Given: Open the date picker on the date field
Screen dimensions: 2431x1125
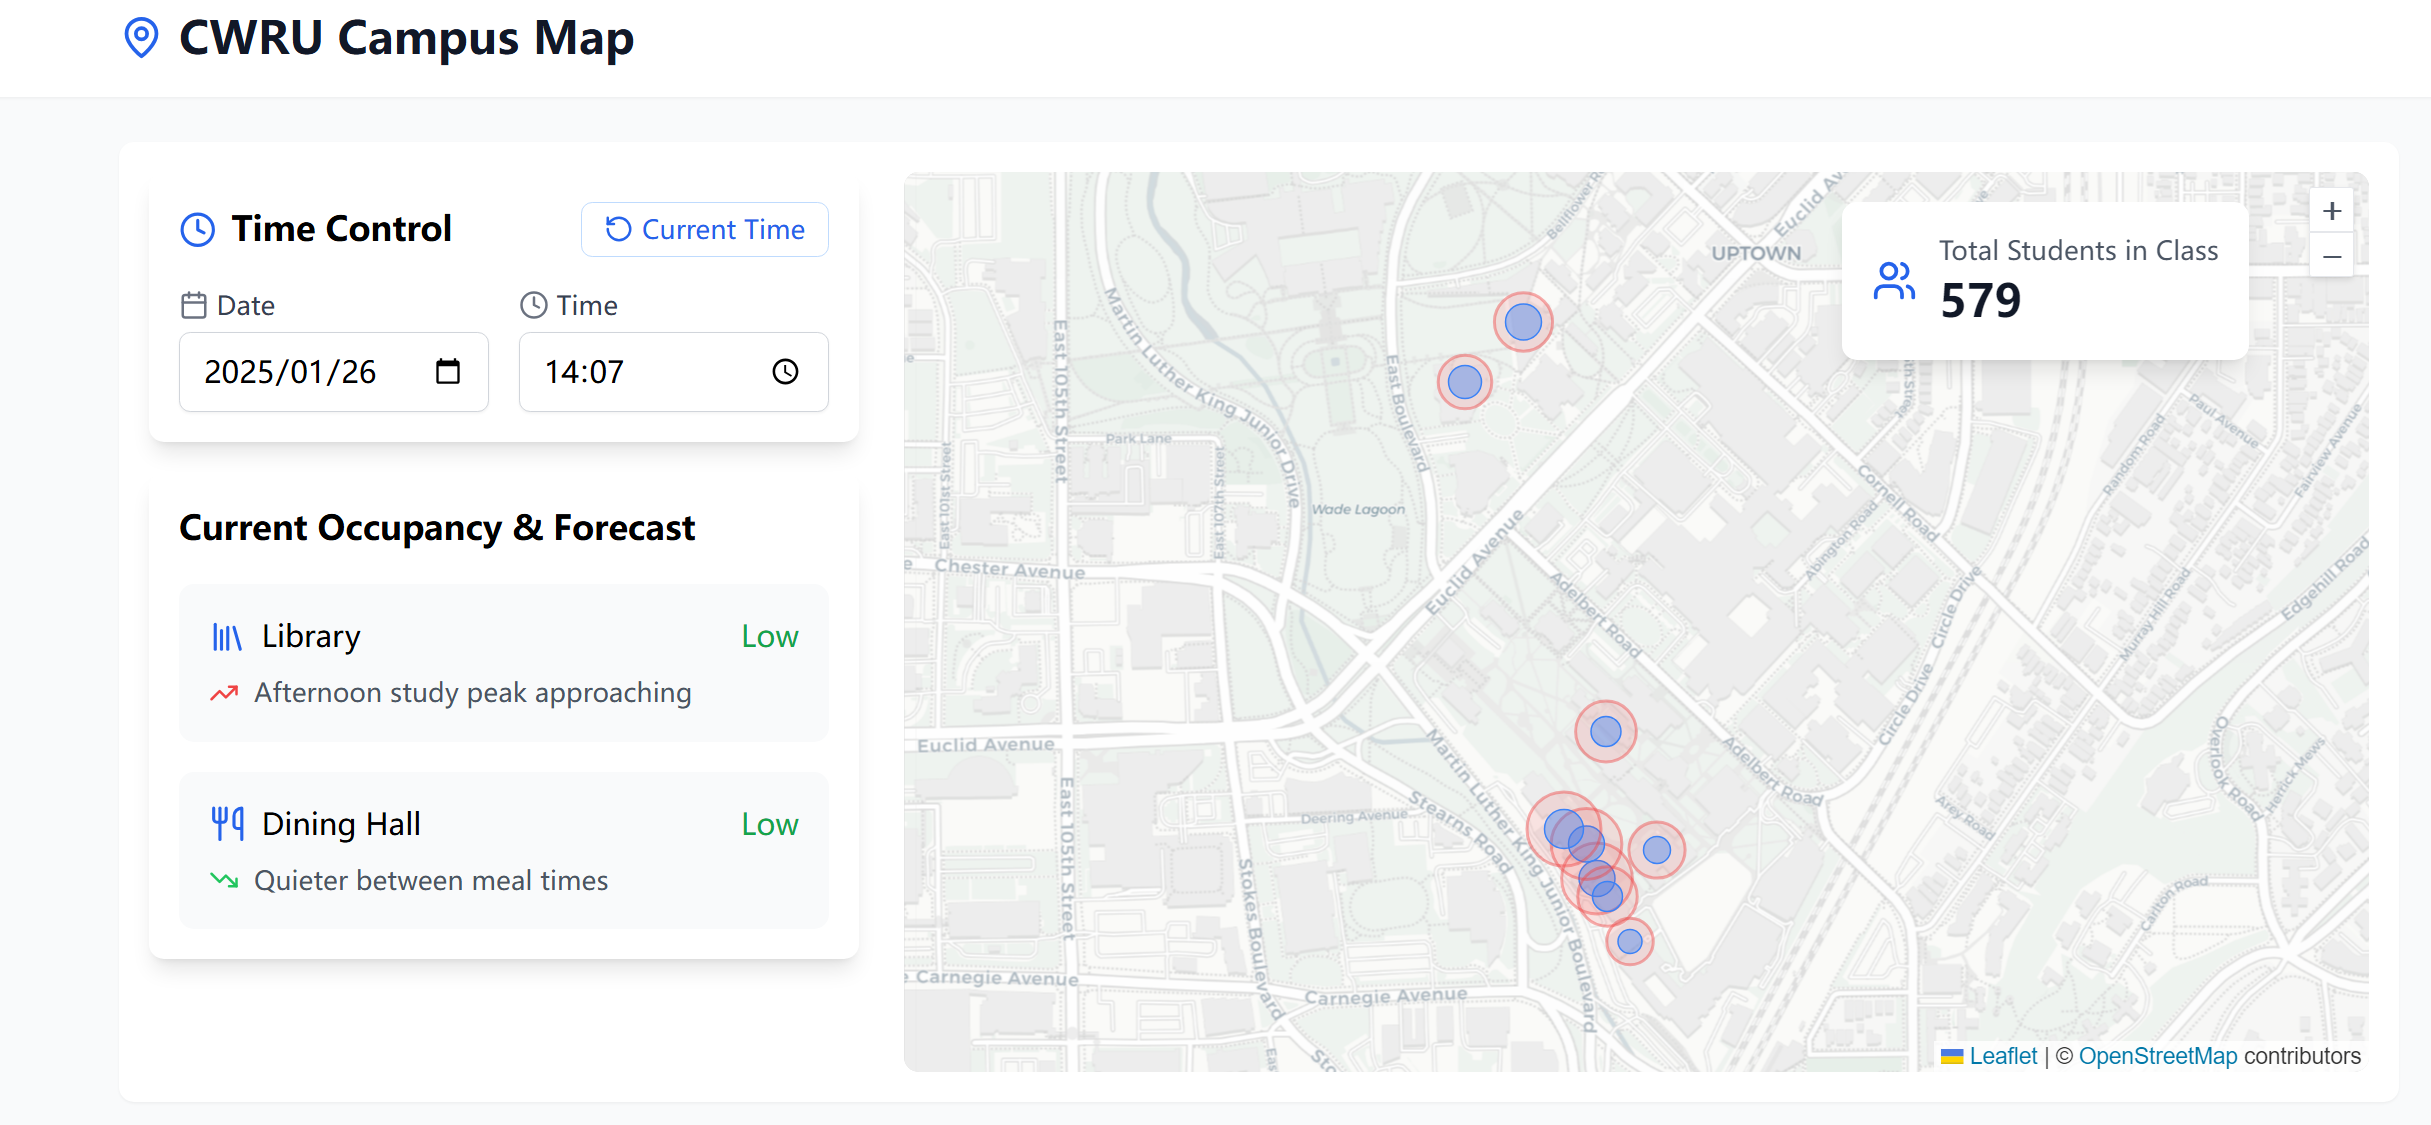Looking at the screenshot, I should pyautogui.click(x=447, y=371).
